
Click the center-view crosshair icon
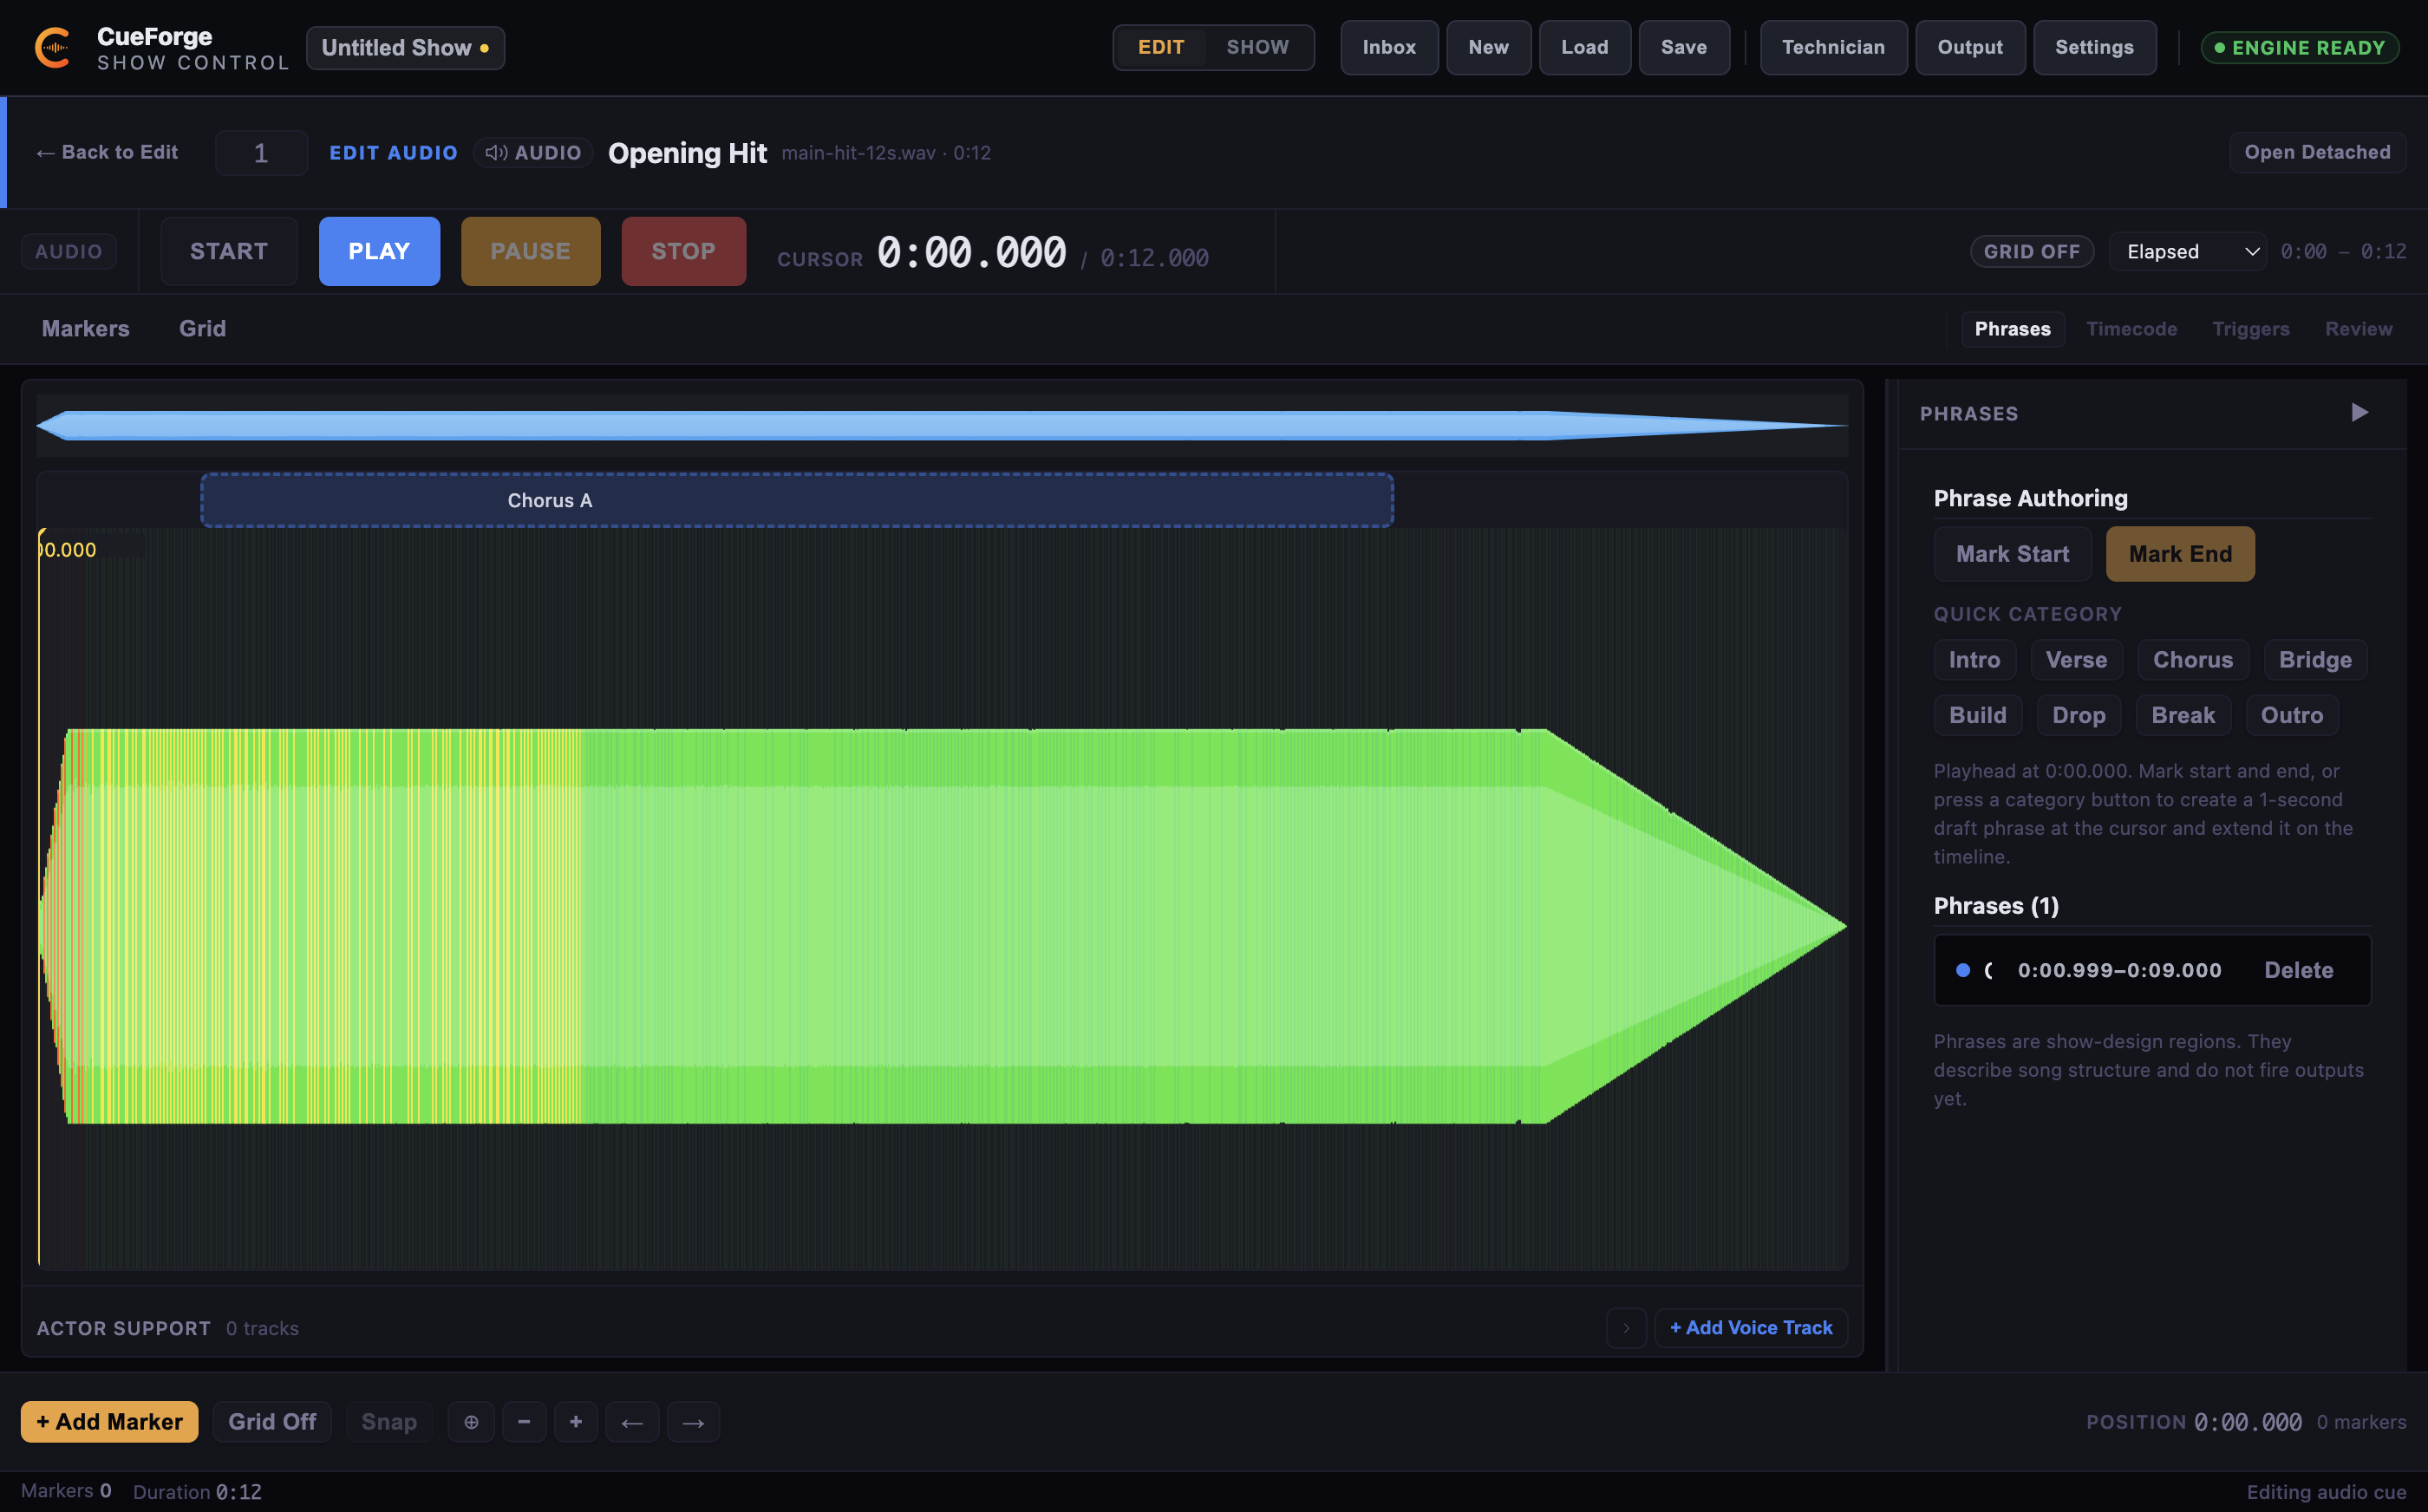pyautogui.click(x=471, y=1422)
